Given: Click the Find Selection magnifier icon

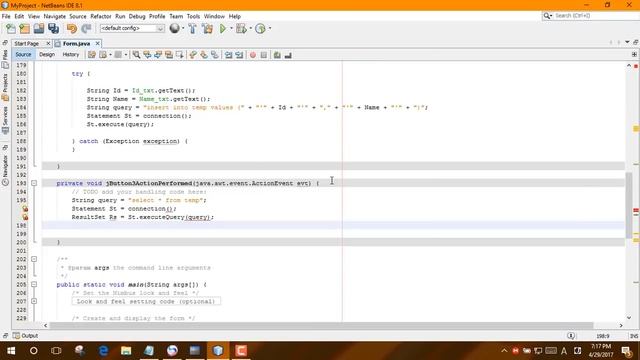Looking at the screenshot, I should (136, 55).
